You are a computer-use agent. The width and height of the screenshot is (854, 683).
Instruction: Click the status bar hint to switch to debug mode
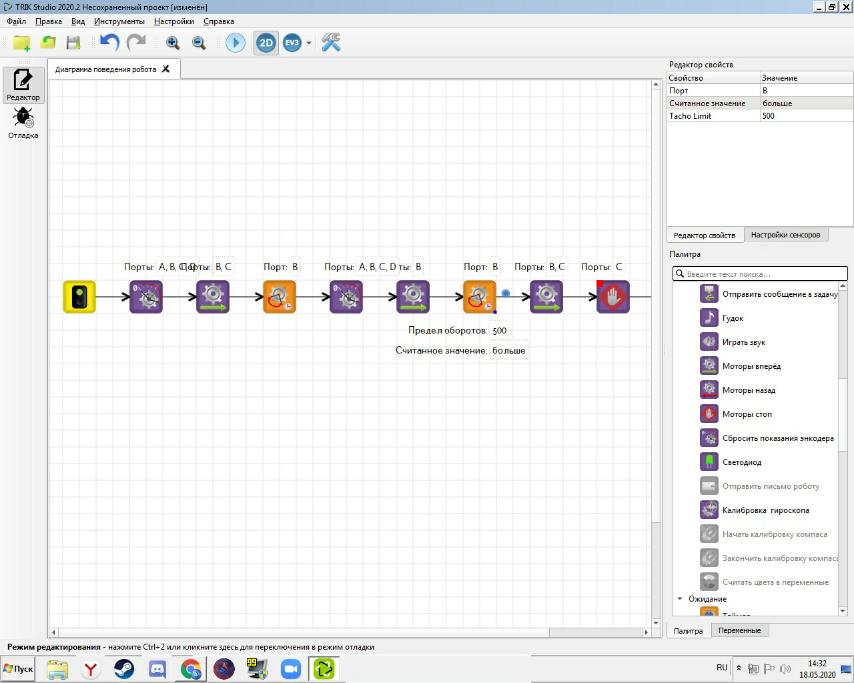(x=190, y=647)
